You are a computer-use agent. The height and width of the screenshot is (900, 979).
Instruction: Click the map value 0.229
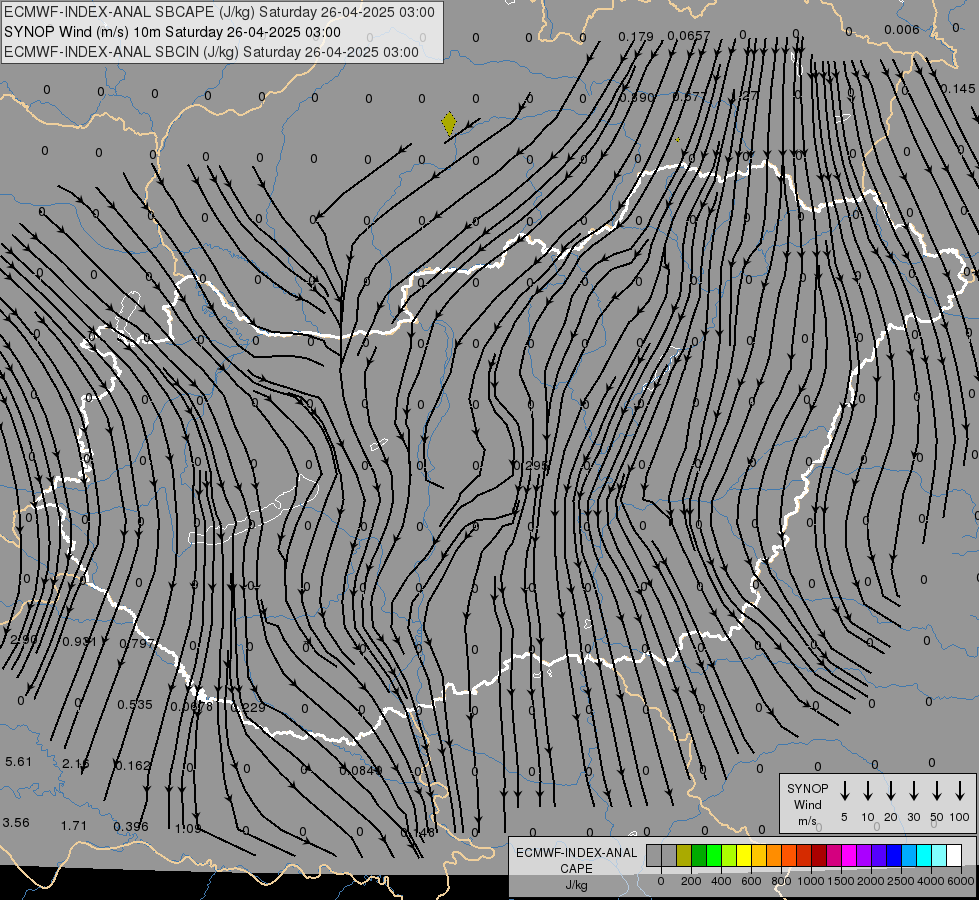point(248,708)
